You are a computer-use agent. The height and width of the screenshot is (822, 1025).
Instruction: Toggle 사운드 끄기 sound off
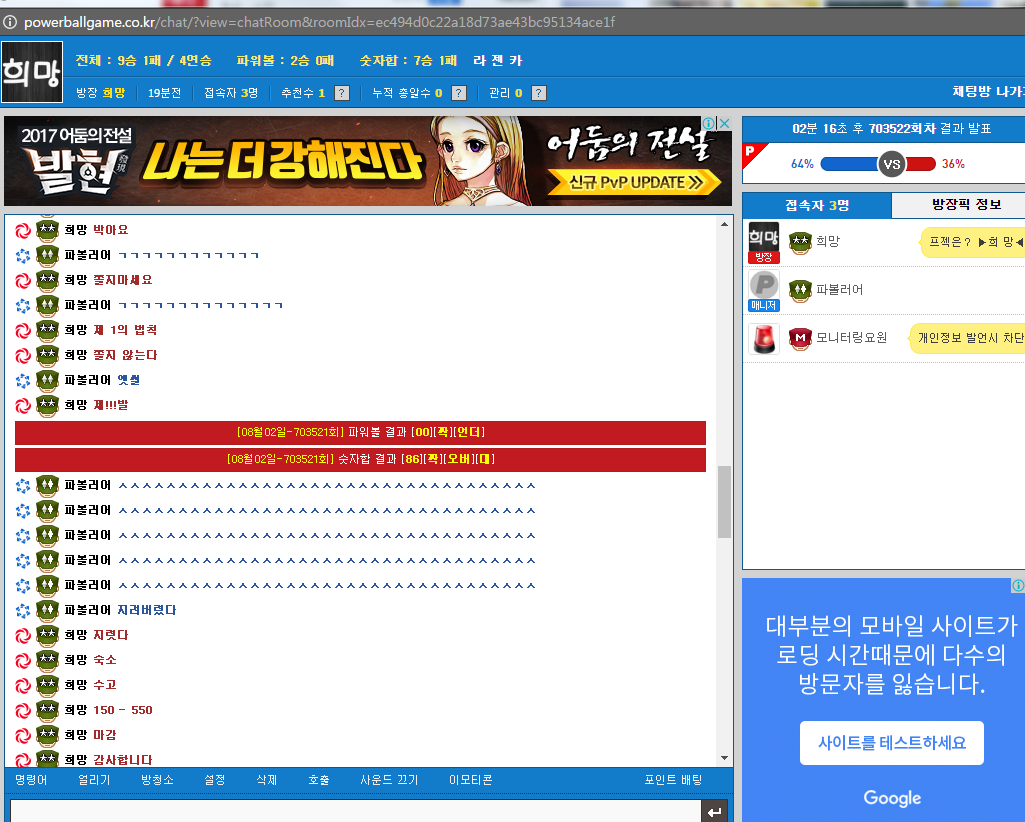(389, 779)
